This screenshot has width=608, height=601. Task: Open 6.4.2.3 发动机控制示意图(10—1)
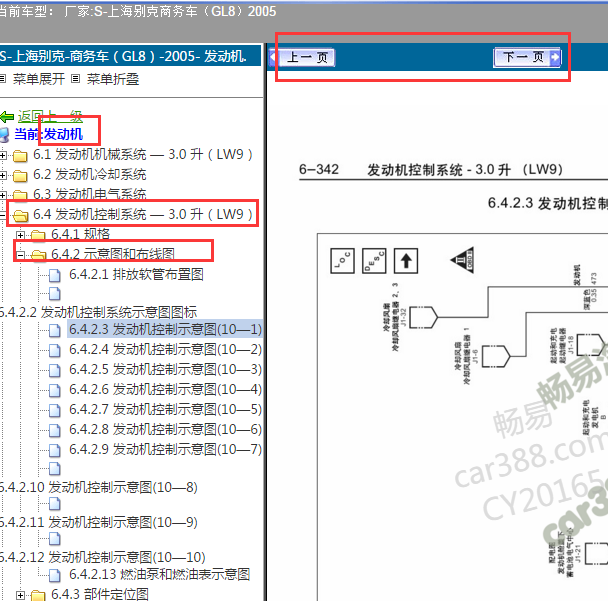166,329
